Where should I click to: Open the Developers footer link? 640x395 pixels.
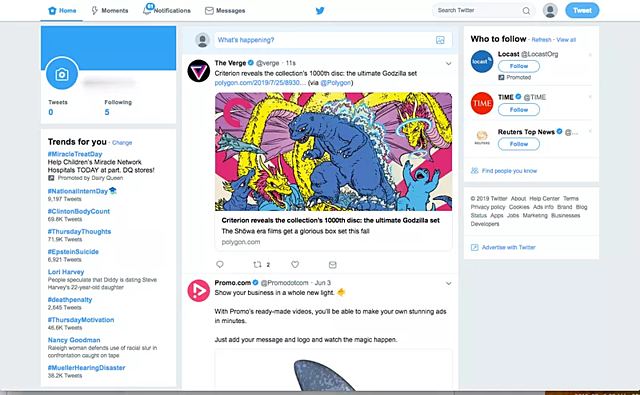[x=484, y=224]
